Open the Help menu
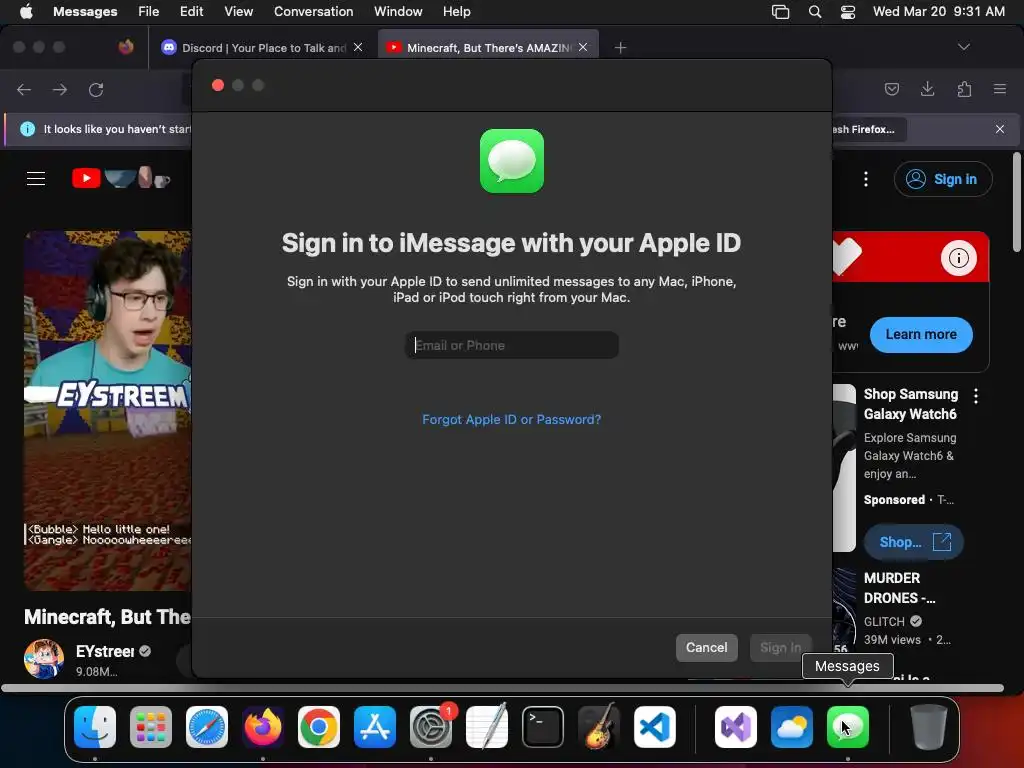 point(456,11)
